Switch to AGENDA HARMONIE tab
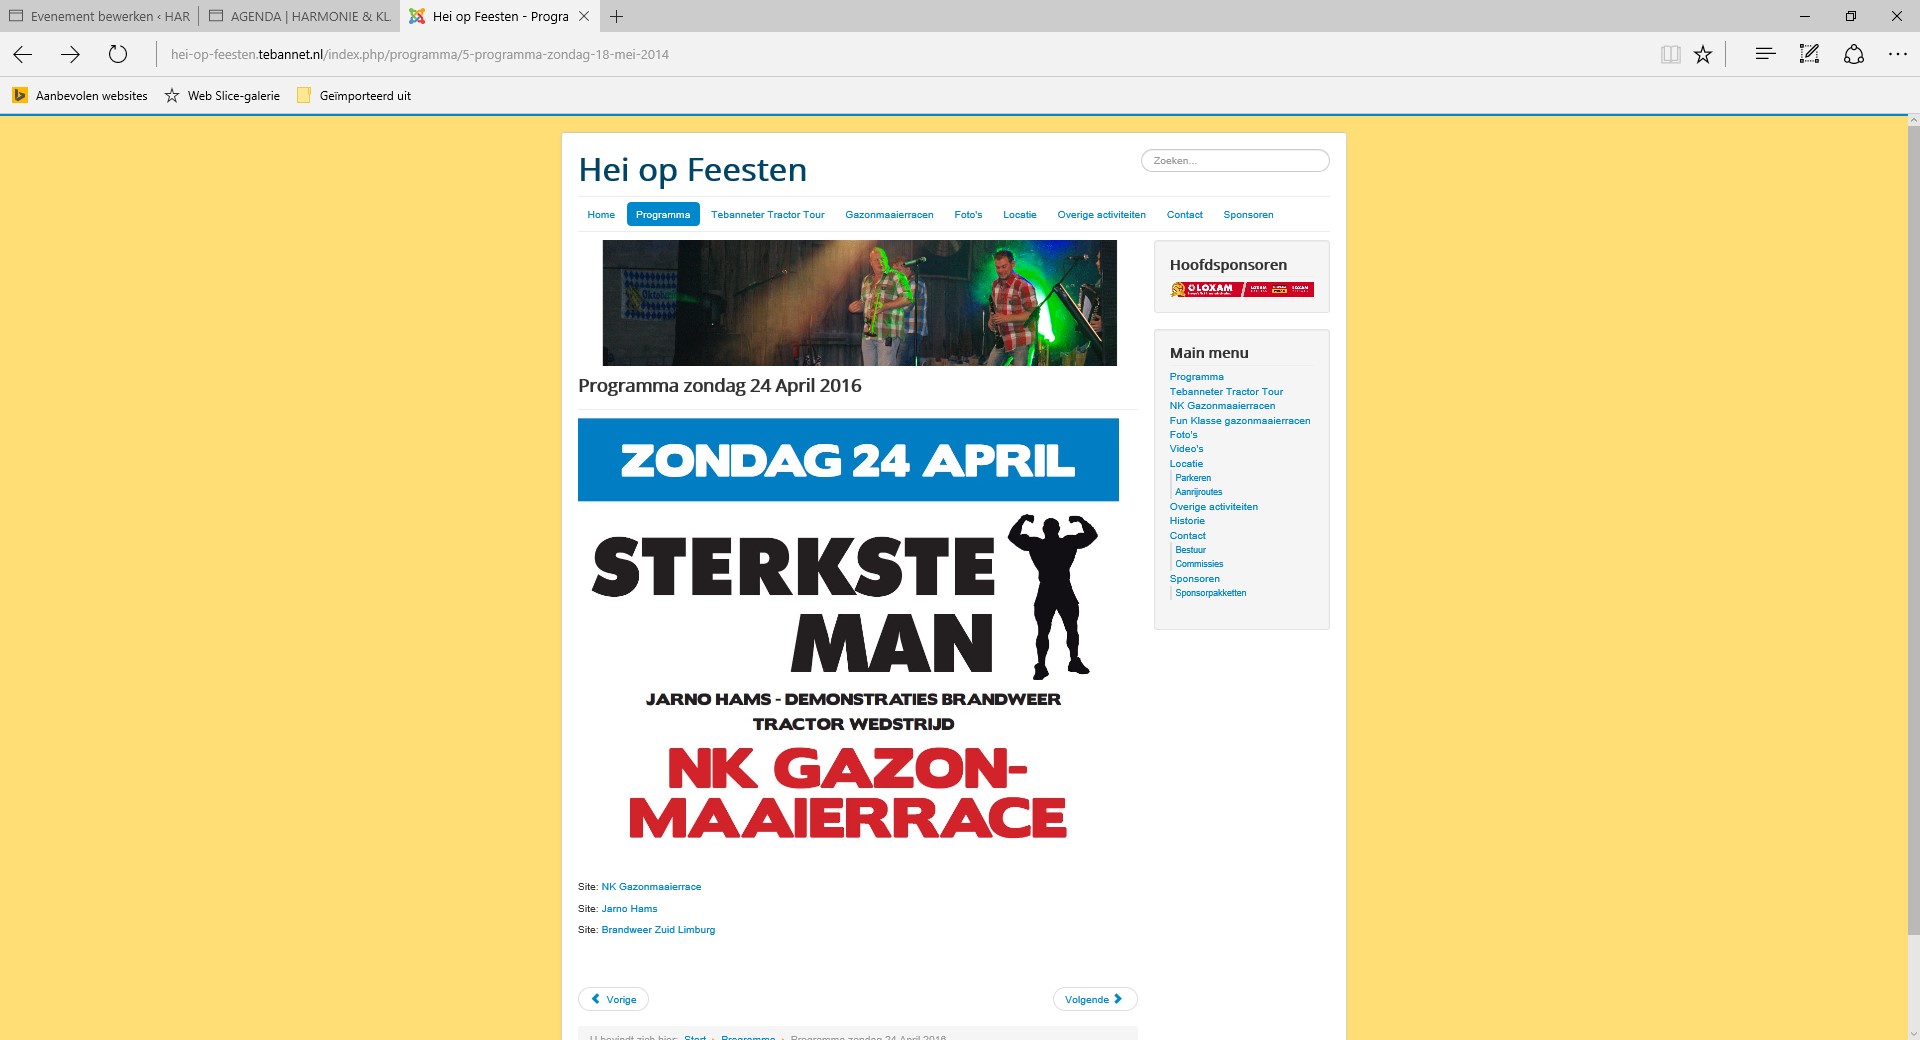 [x=299, y=16]
